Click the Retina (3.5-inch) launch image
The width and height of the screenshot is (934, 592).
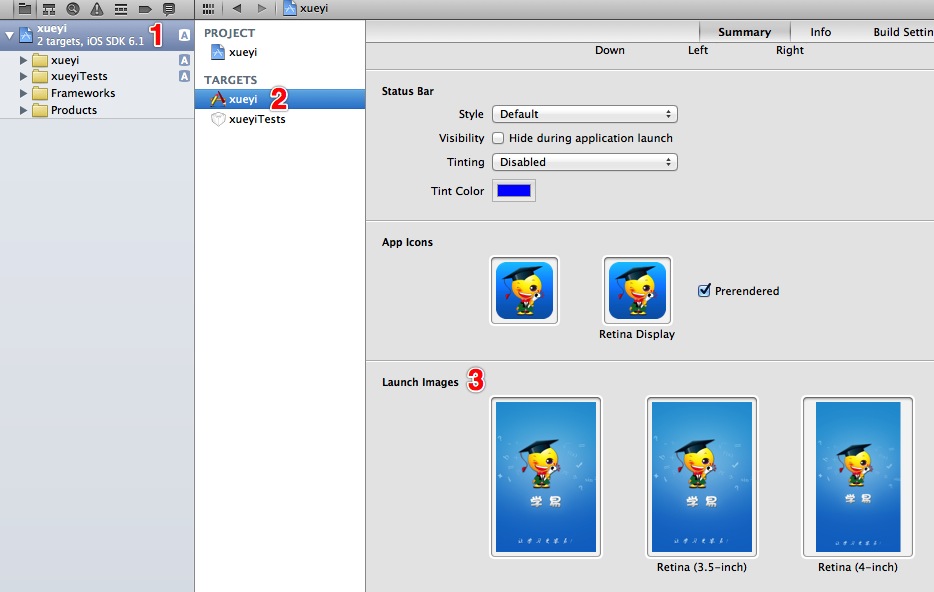click(x=702, y=477)
